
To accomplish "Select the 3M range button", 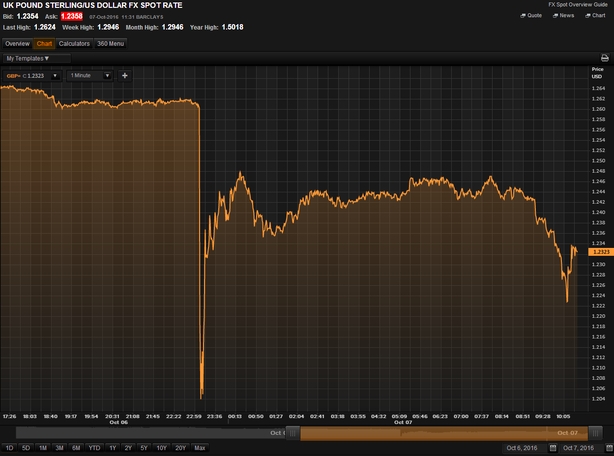I will click(59, 448).
